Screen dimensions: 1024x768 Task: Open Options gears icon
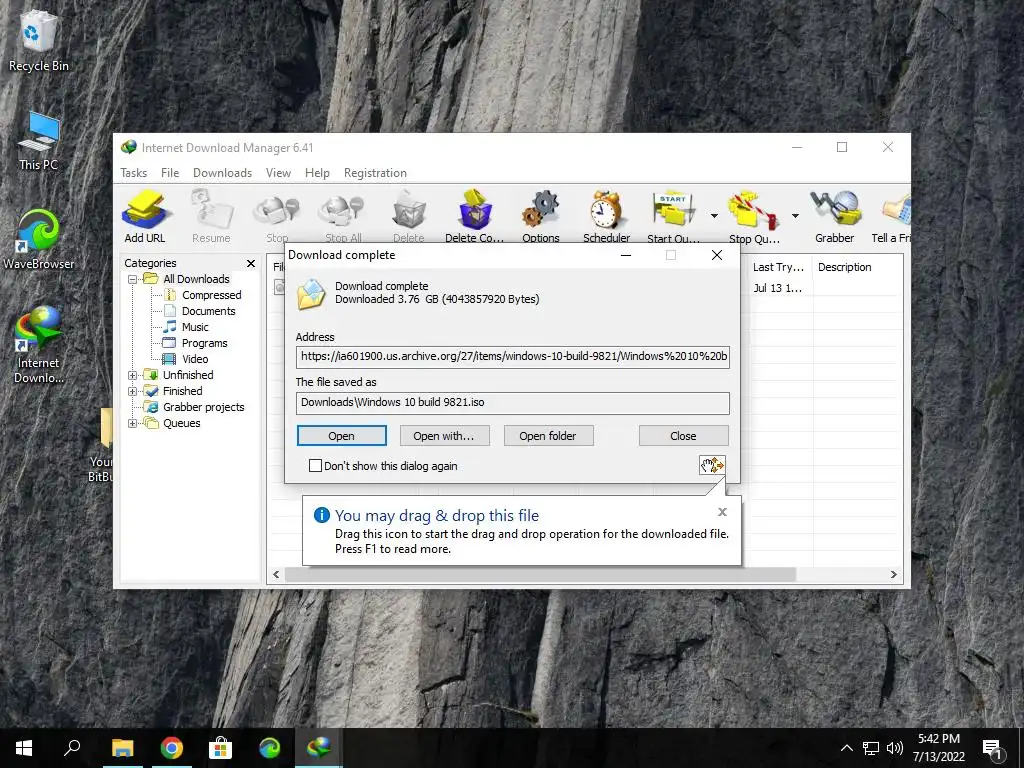[541, 217]
